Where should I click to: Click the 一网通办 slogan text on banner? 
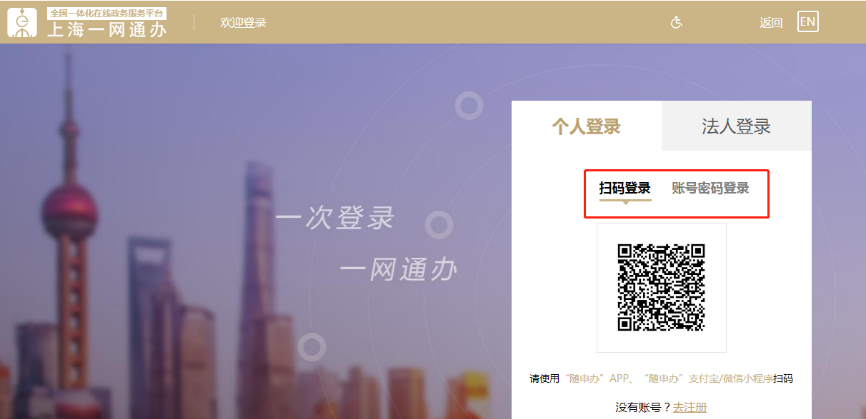(399, 271)
